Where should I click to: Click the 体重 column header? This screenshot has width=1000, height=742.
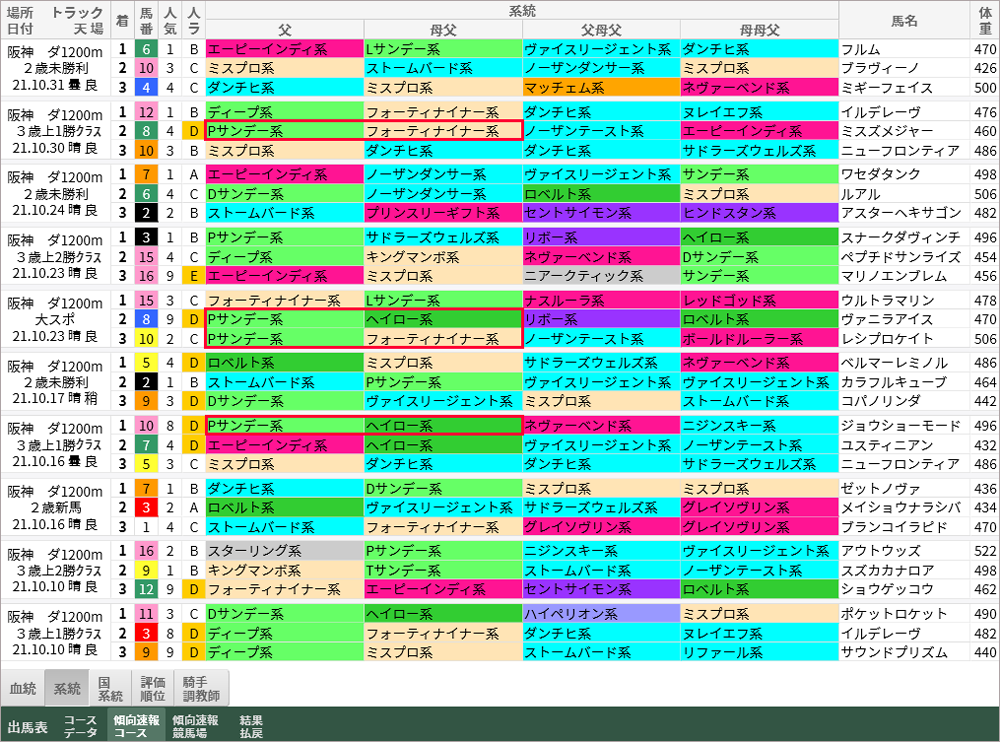(985, 20)
